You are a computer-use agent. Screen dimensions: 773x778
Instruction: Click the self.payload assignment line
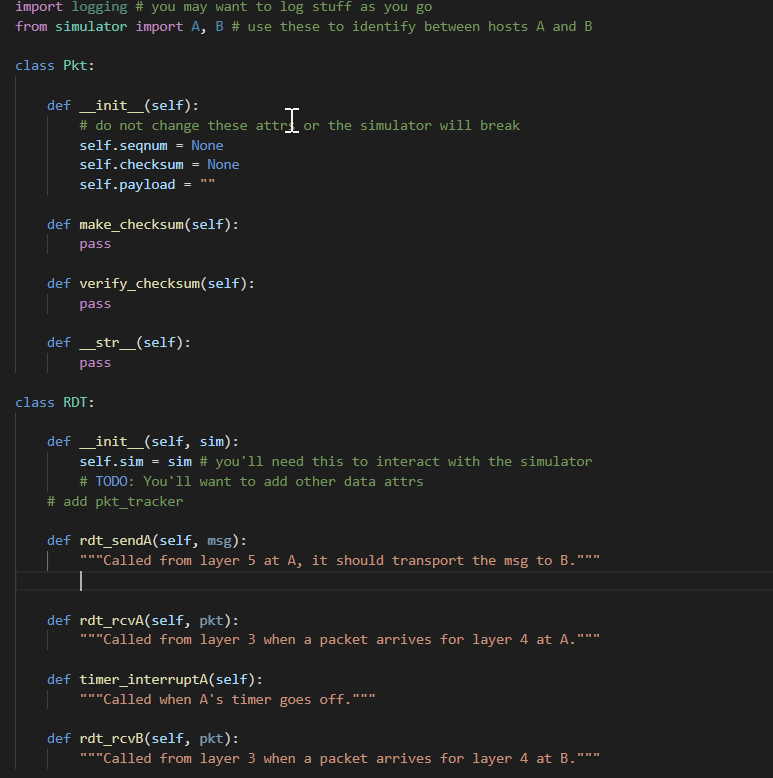click(147, 185)
